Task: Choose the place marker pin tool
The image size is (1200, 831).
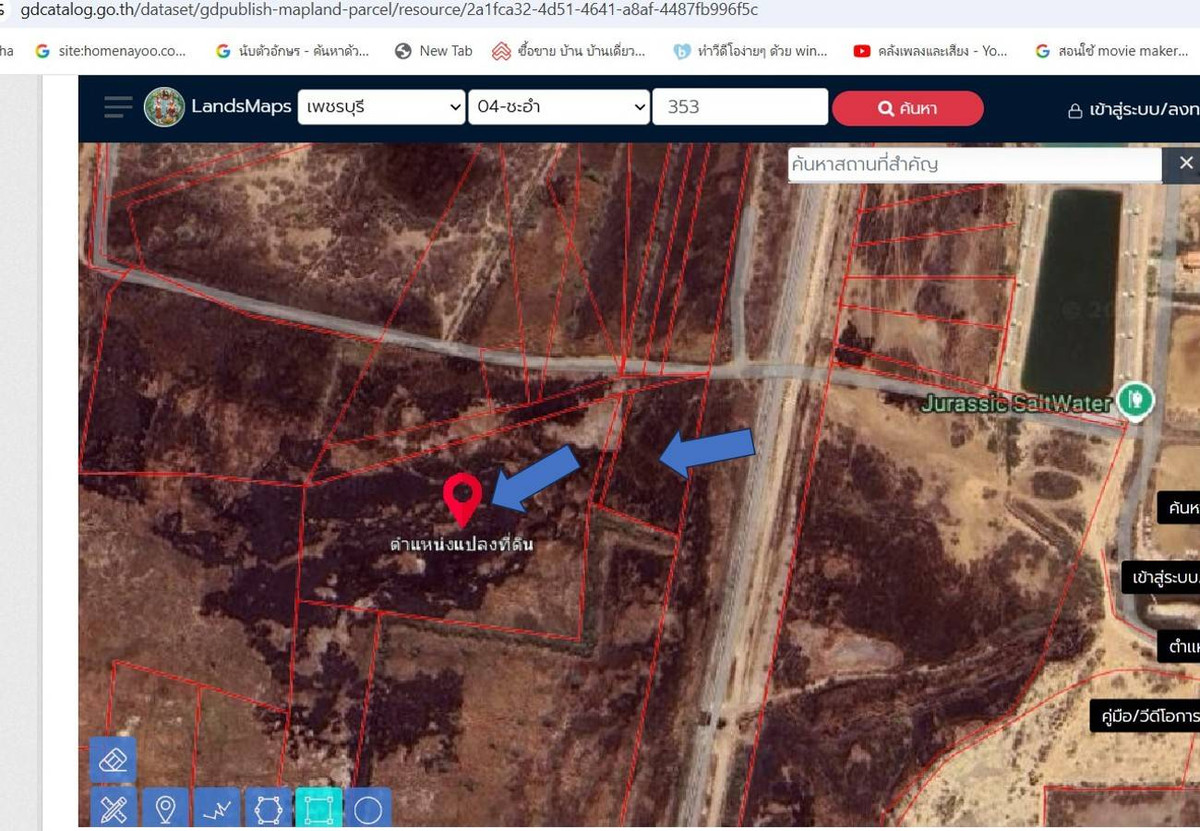Action: pos(165,808)
